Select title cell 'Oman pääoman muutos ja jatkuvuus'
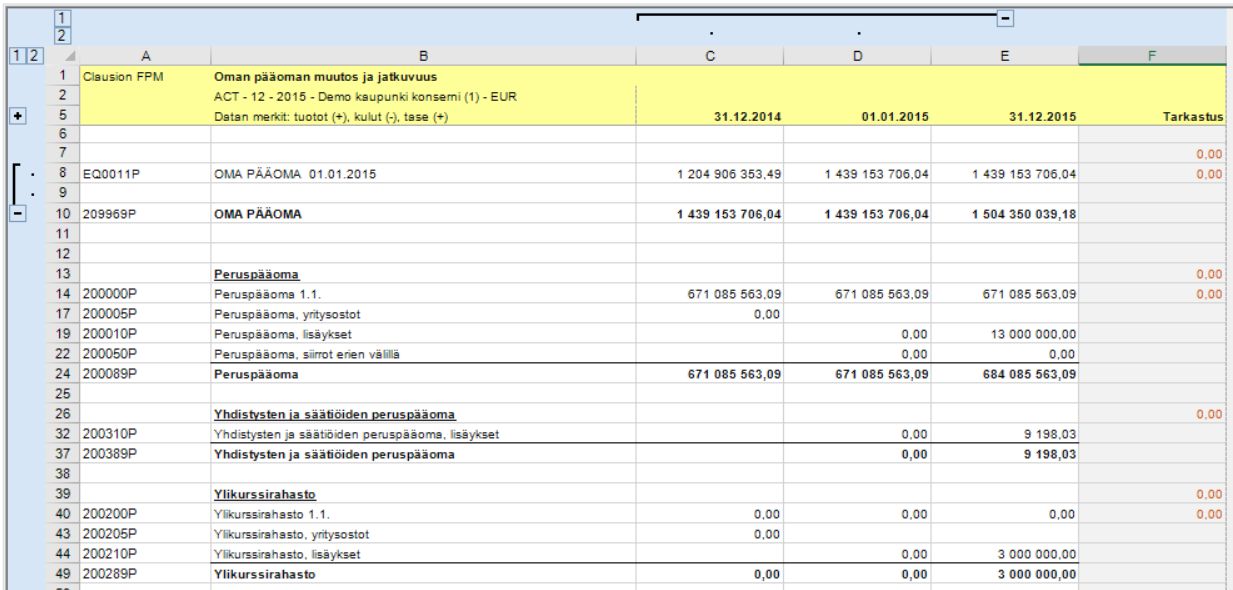 pyautogui.click(x=424, y=76)
